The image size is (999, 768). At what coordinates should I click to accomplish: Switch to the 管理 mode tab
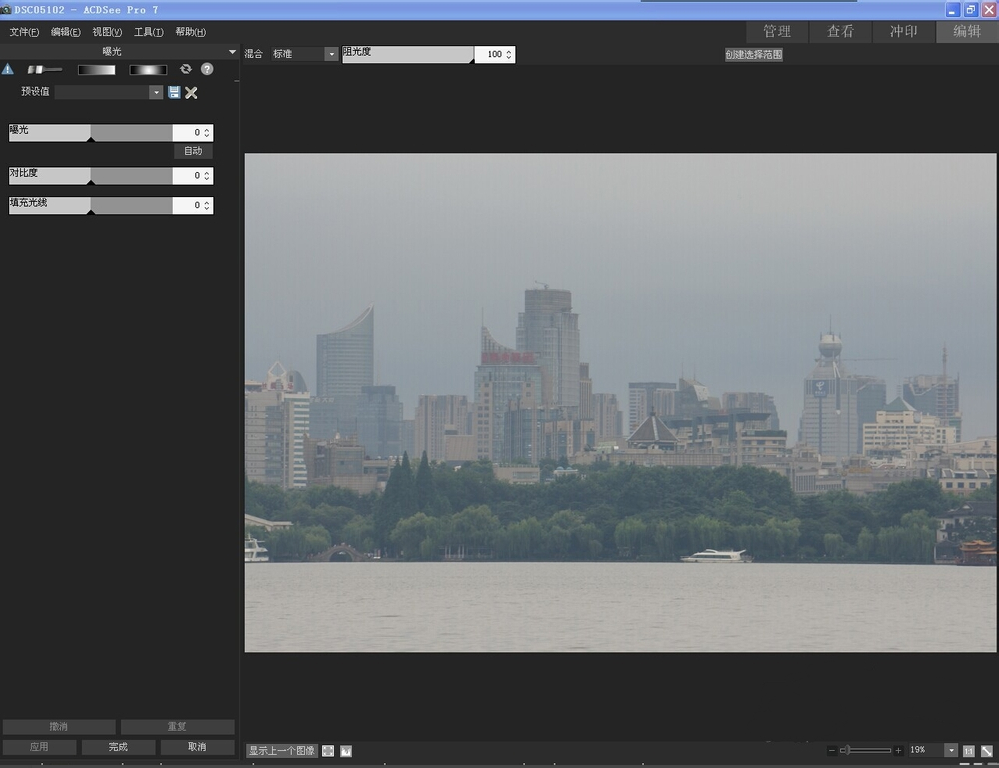click(x=776, y=31)
